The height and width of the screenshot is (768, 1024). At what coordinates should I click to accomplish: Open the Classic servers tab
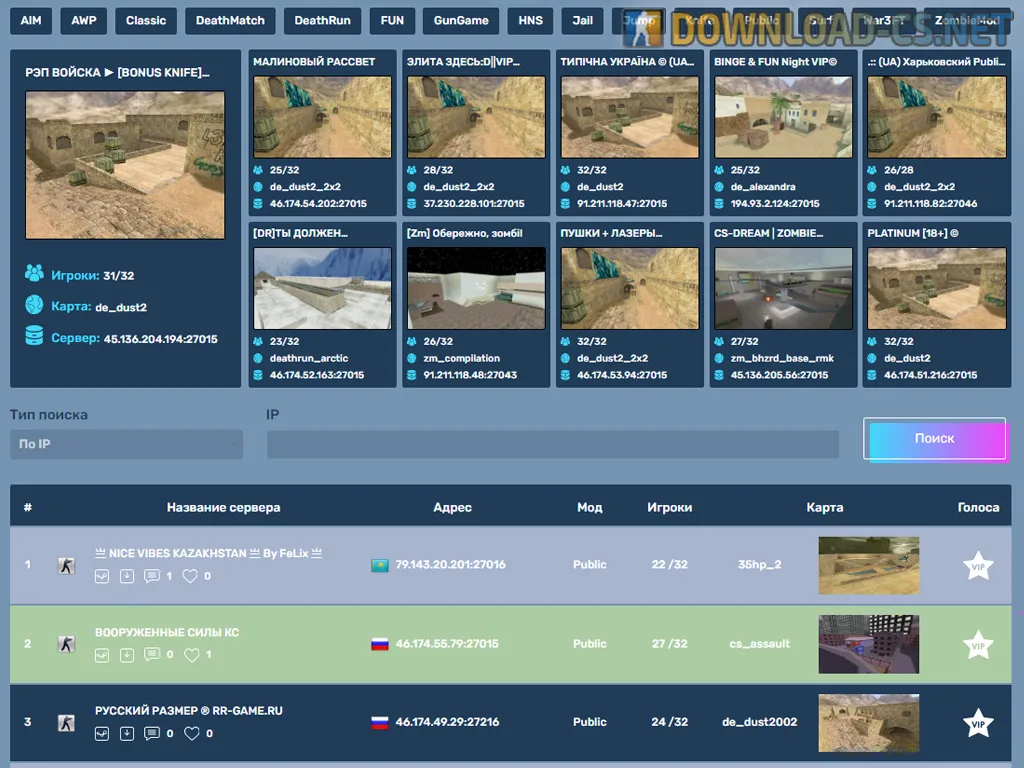(x=146, y=21)
